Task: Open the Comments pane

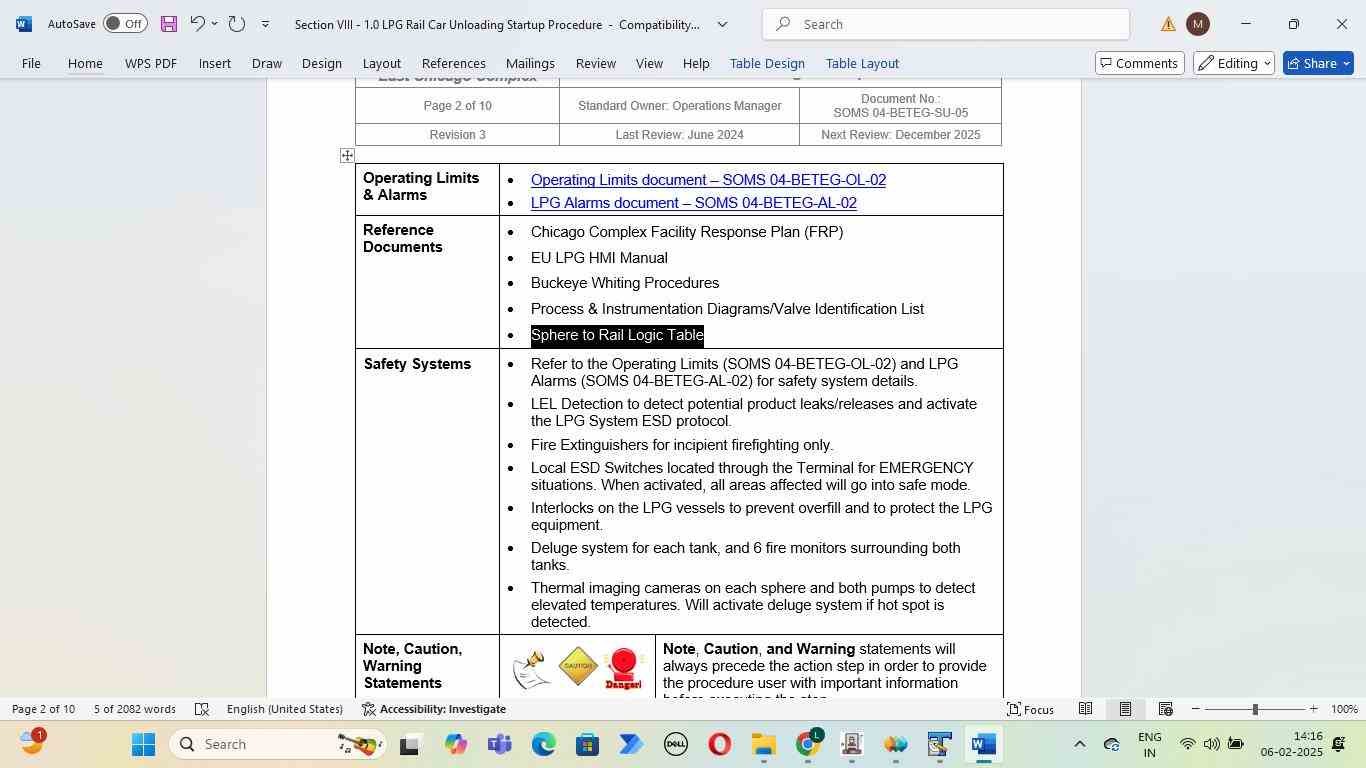Action: (1140, 63)
